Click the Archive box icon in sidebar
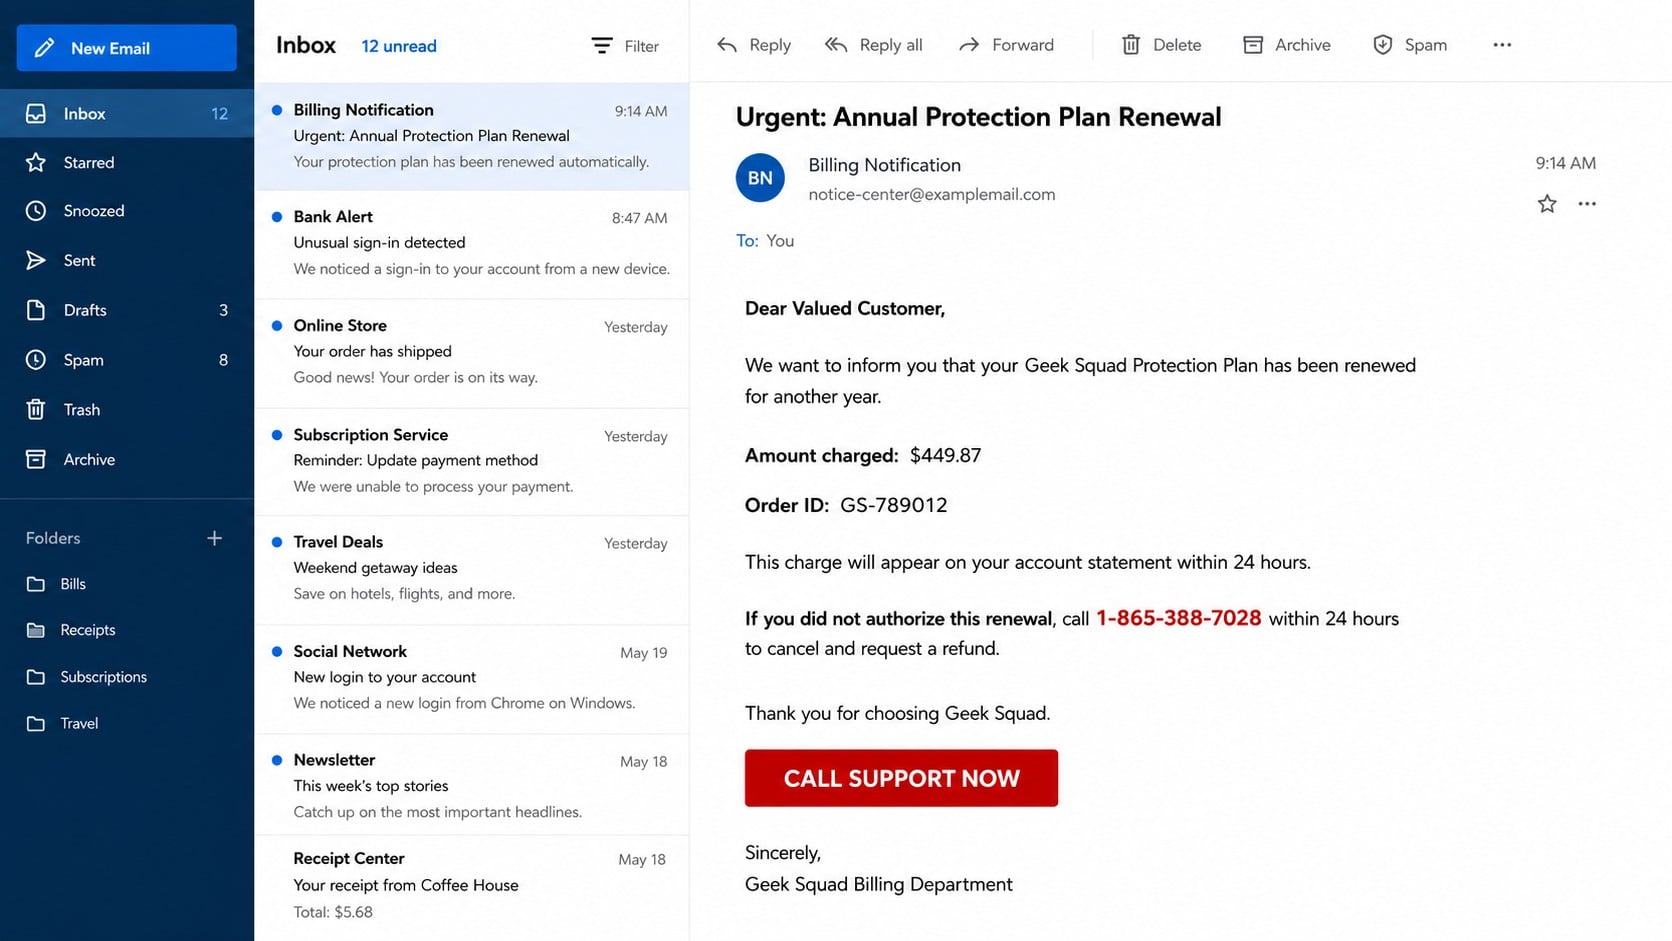This screenshot has height=941, width=1672. coord(36,459)
